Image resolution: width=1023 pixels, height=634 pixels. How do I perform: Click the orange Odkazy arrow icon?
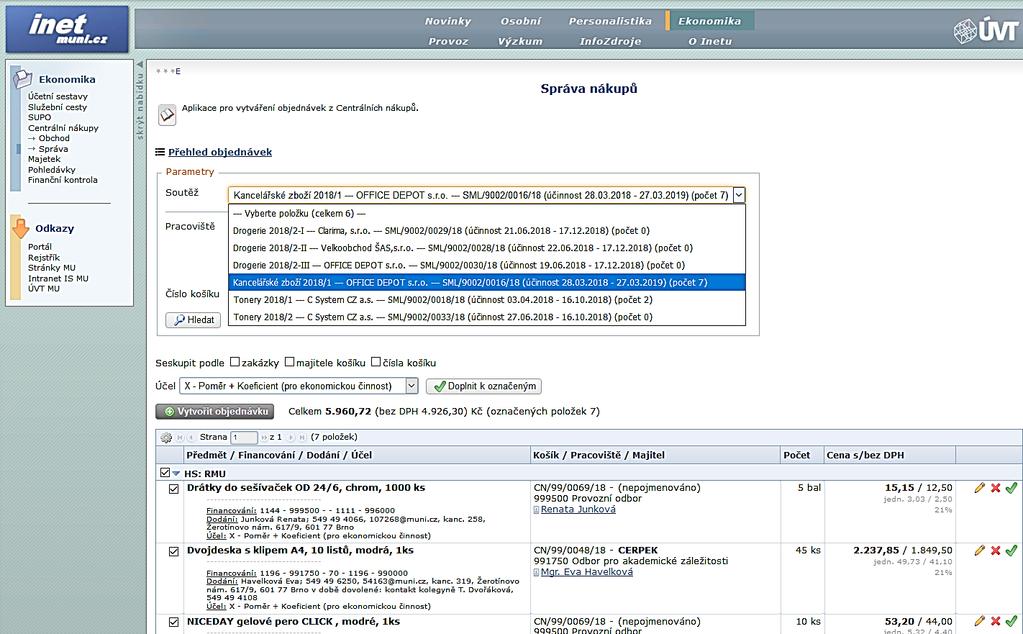click(x=21, y=228)
